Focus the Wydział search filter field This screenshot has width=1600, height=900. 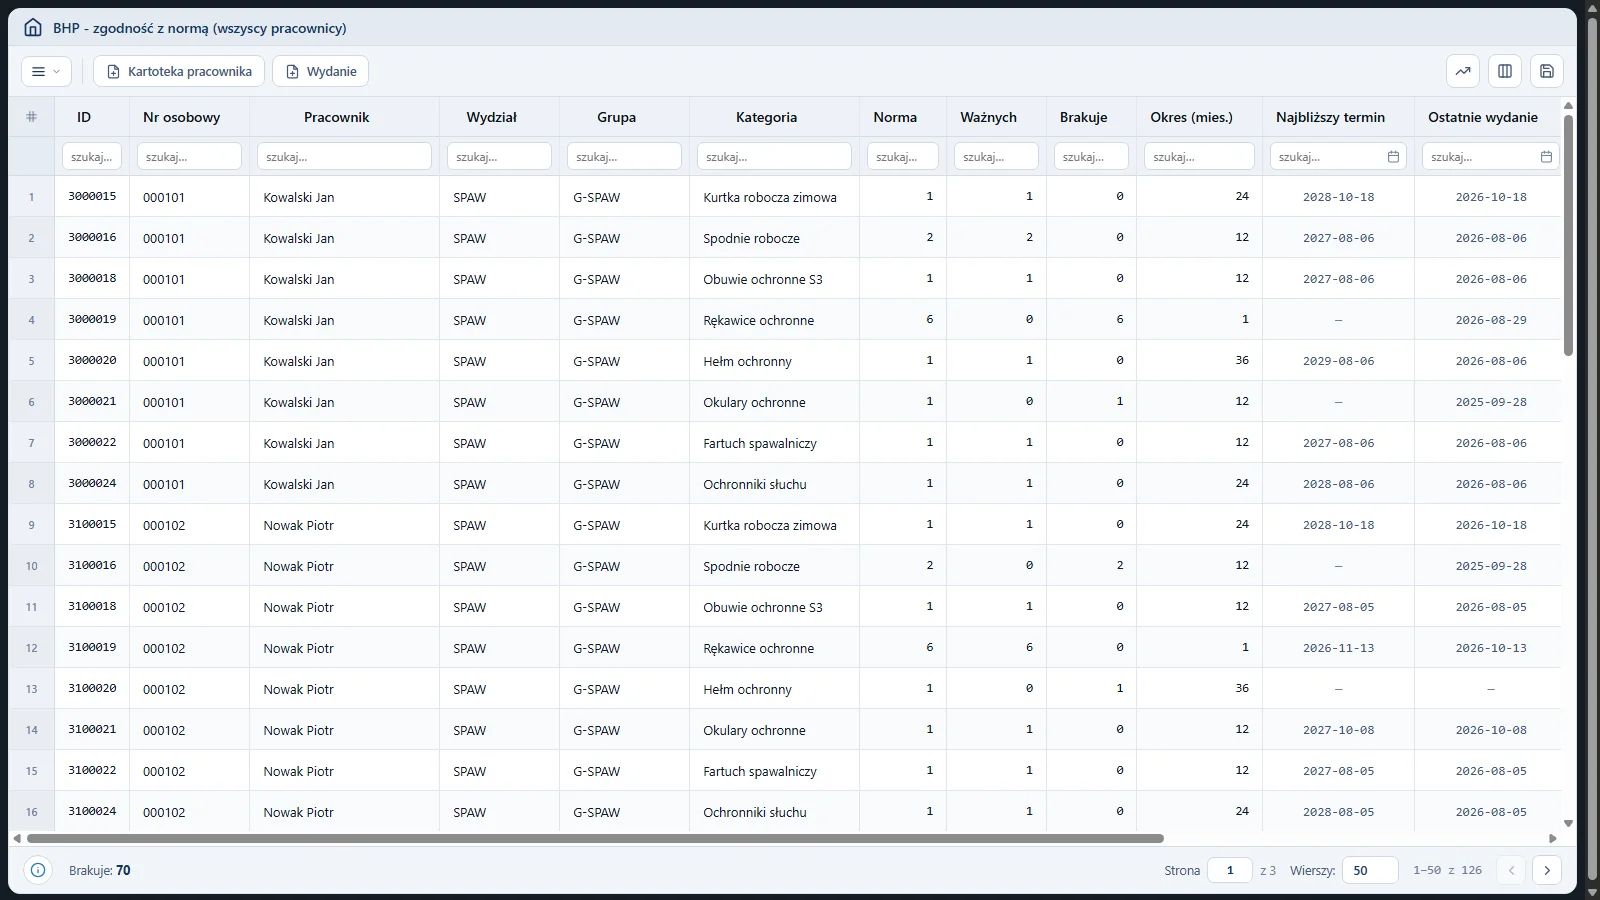pyautogui.click(x=499, y=157)
